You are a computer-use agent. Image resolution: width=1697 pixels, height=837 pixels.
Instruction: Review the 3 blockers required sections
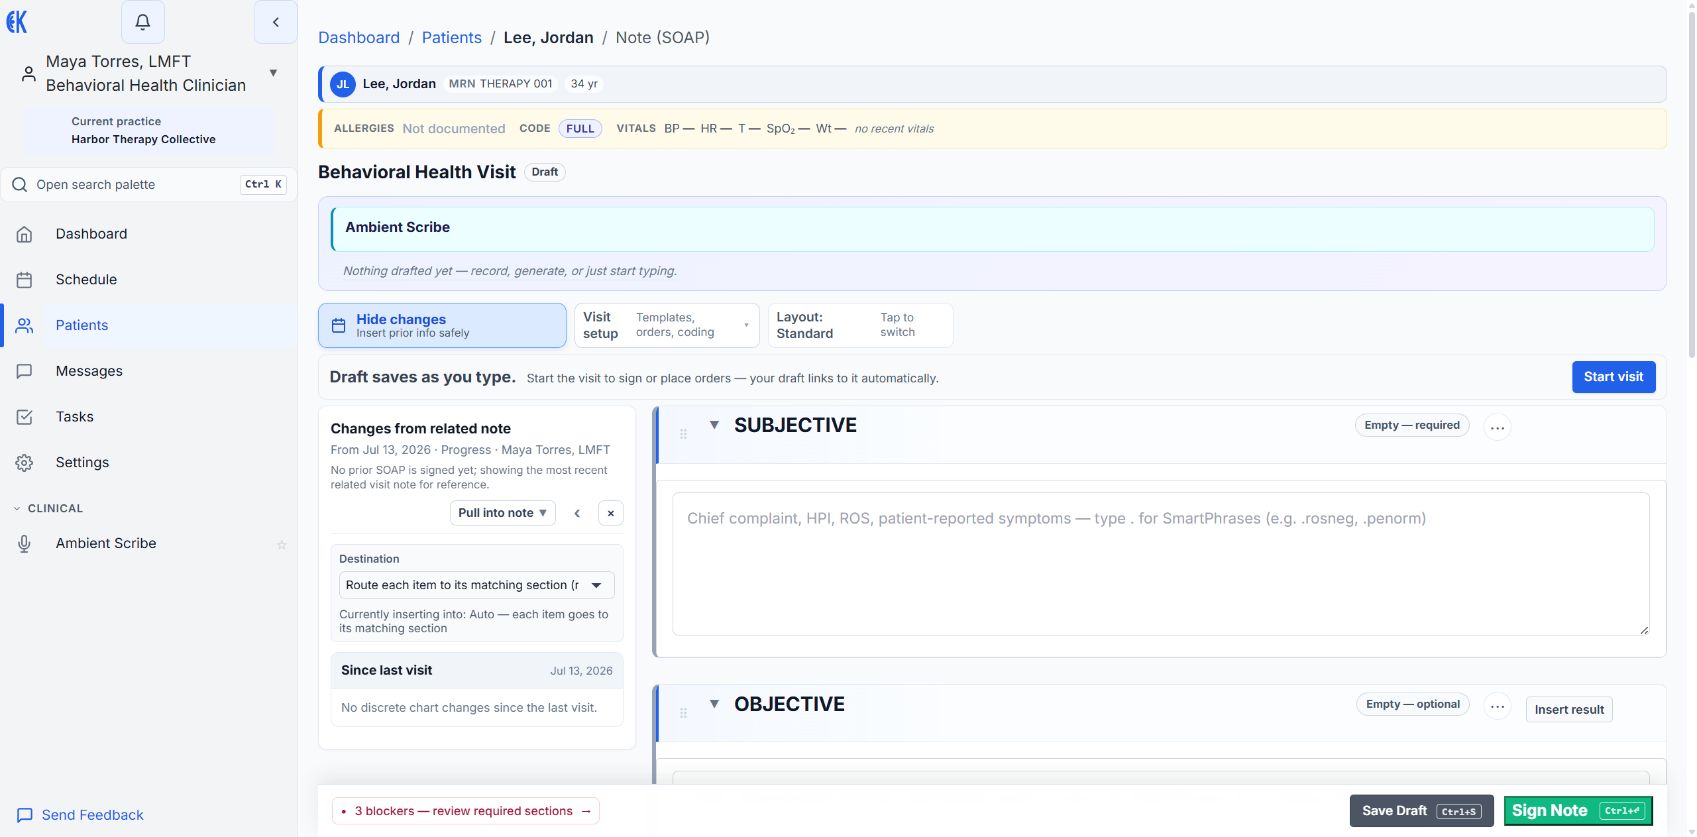(x=466, y=811)
